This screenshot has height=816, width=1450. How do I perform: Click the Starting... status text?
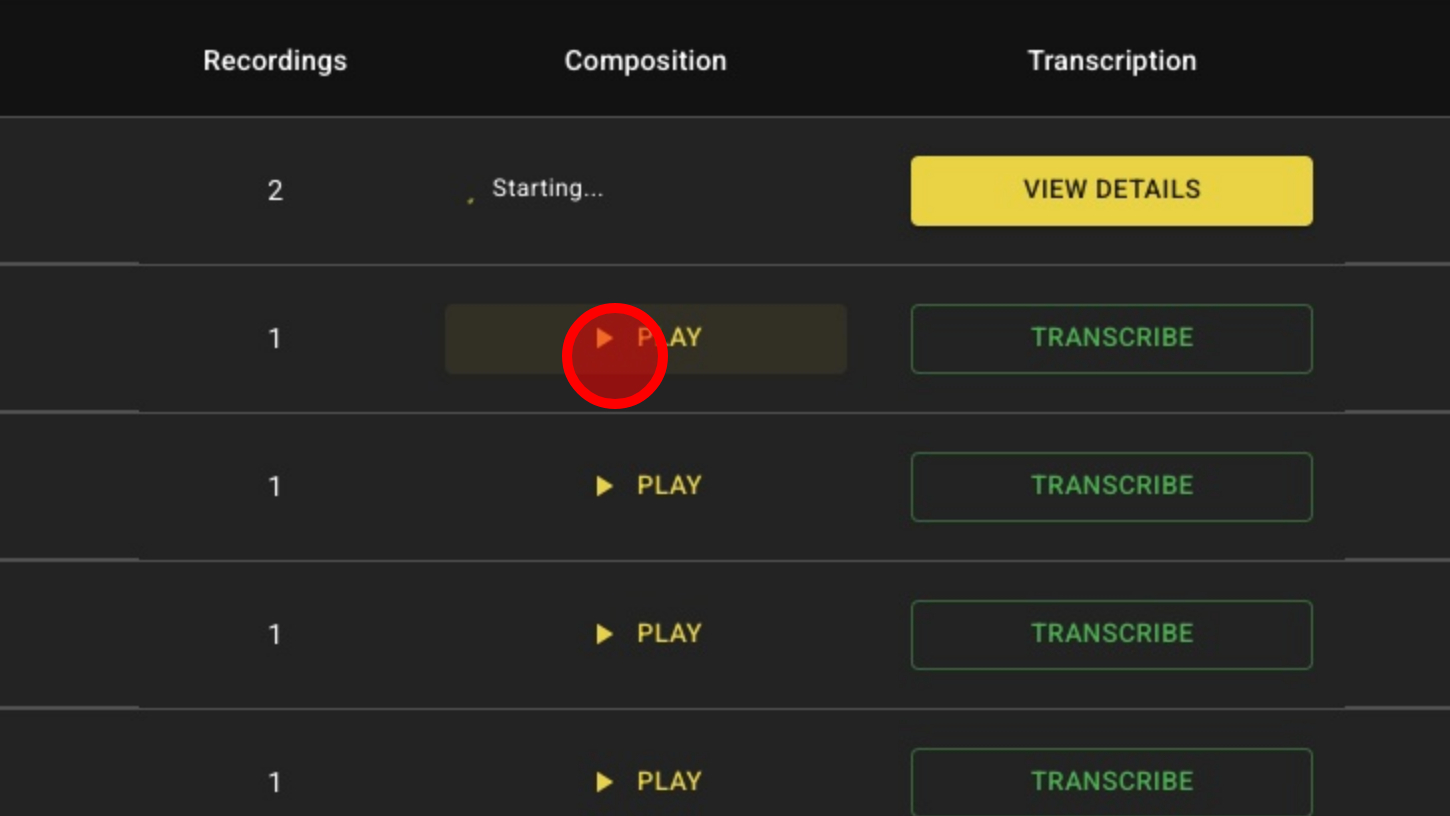pos(548,188)
